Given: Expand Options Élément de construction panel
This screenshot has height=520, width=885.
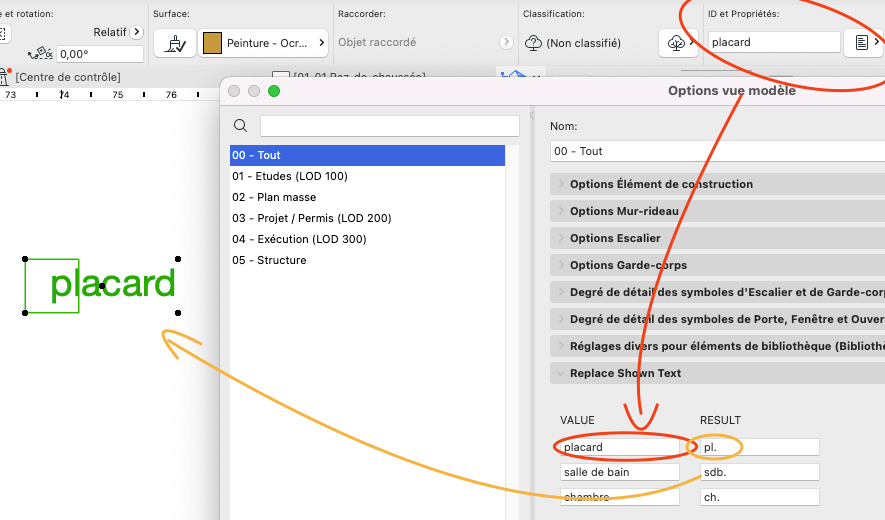Looking at the screenshot, I should coord(717,184).
